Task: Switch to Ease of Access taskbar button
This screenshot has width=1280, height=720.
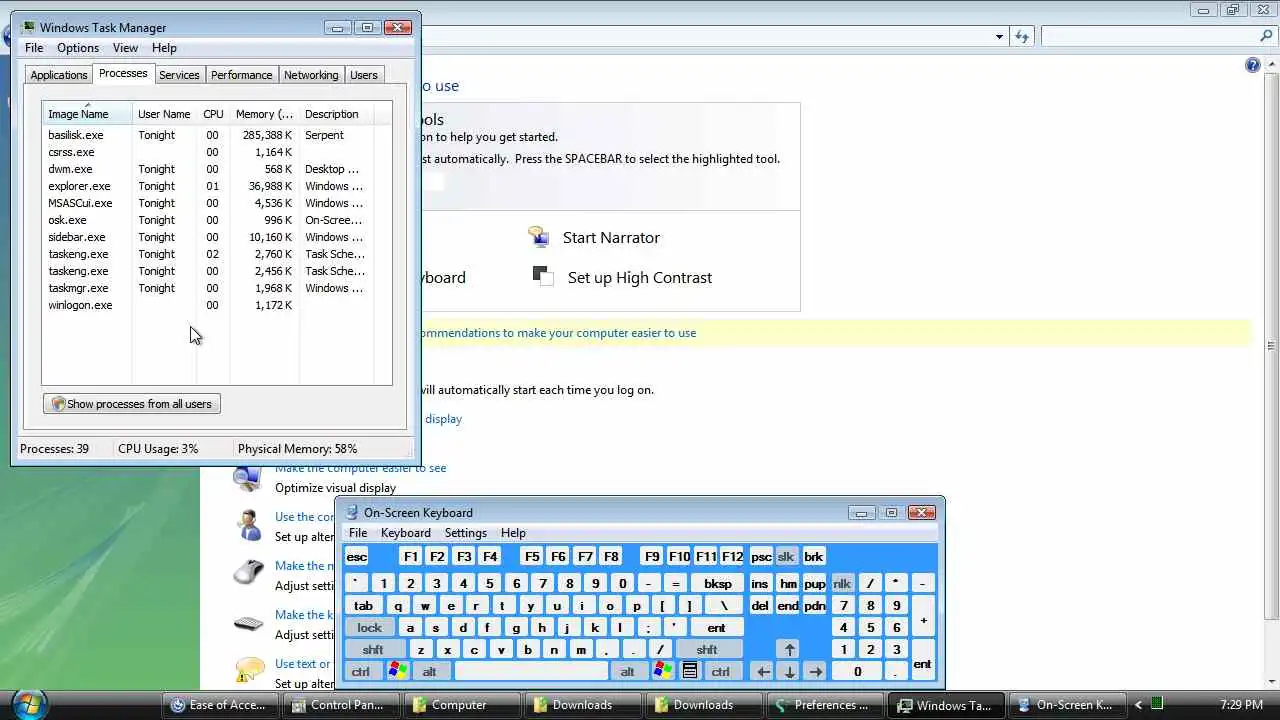Action: (219, 705)
